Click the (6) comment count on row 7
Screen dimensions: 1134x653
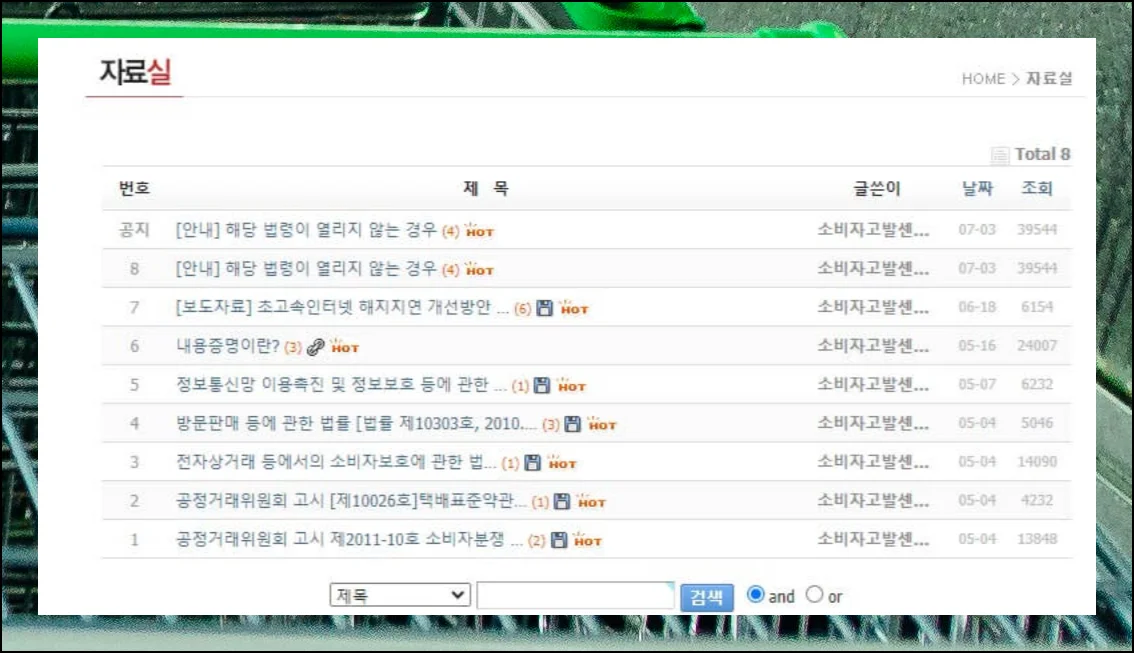(x=523, y=309)
